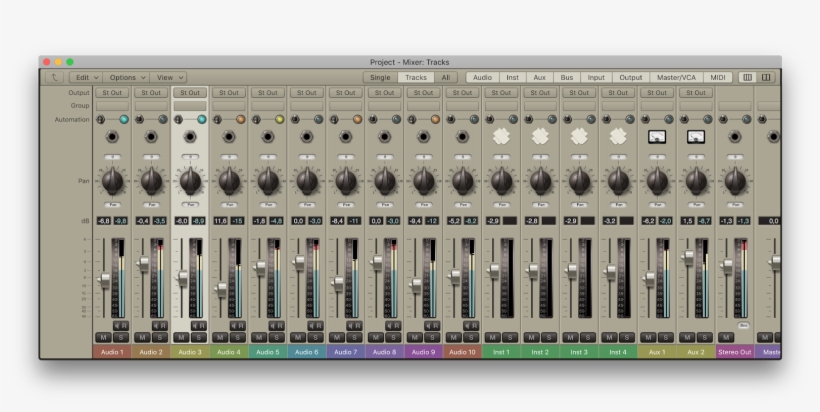Mute the Audio 1 channel
Viewport: 820px width, 412px height.
click(x=104, y=337)
